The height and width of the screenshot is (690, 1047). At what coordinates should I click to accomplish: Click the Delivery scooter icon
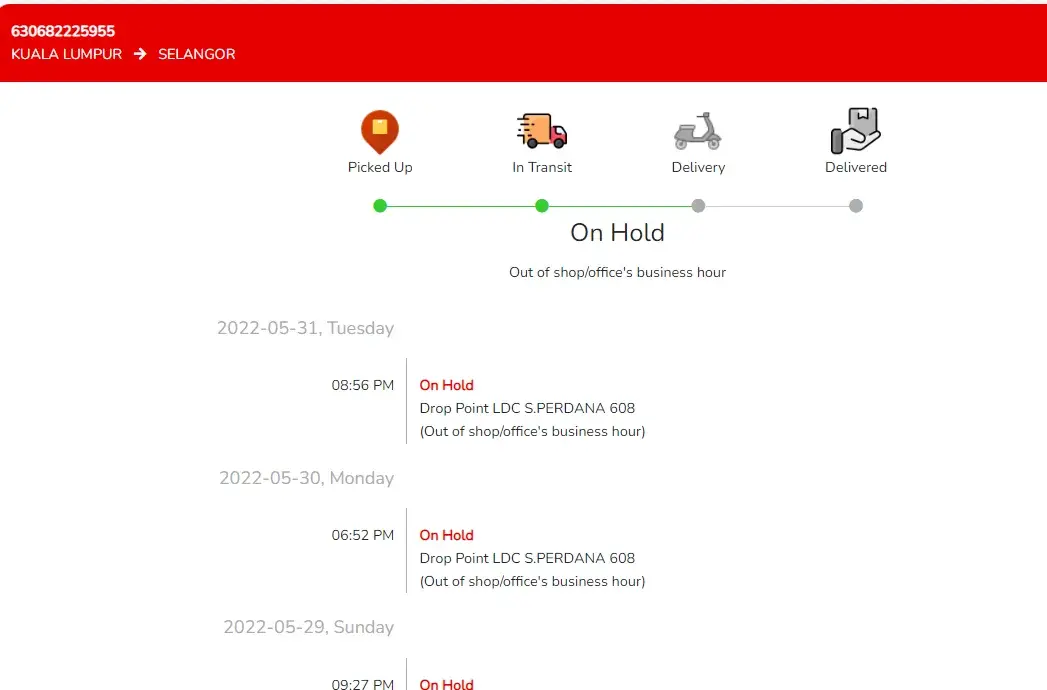pos(698,131)
